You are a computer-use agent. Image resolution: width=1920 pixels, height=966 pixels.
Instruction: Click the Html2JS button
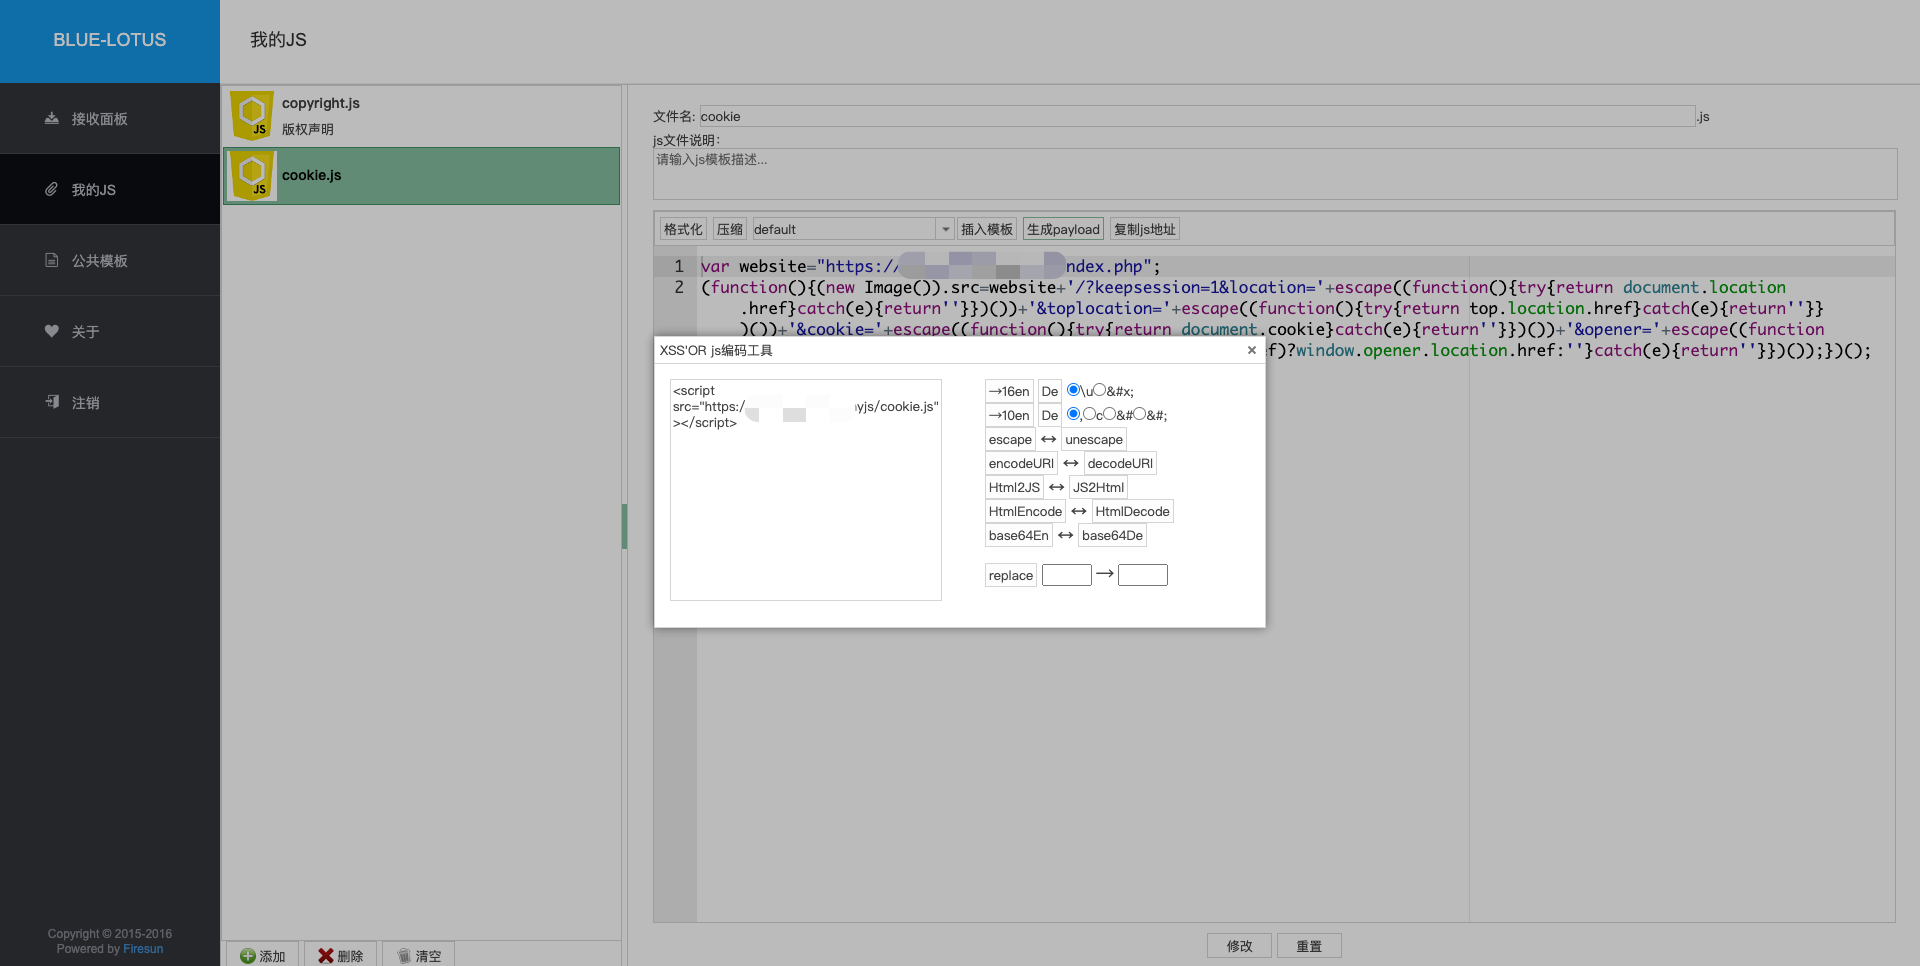click(1014, 487)
